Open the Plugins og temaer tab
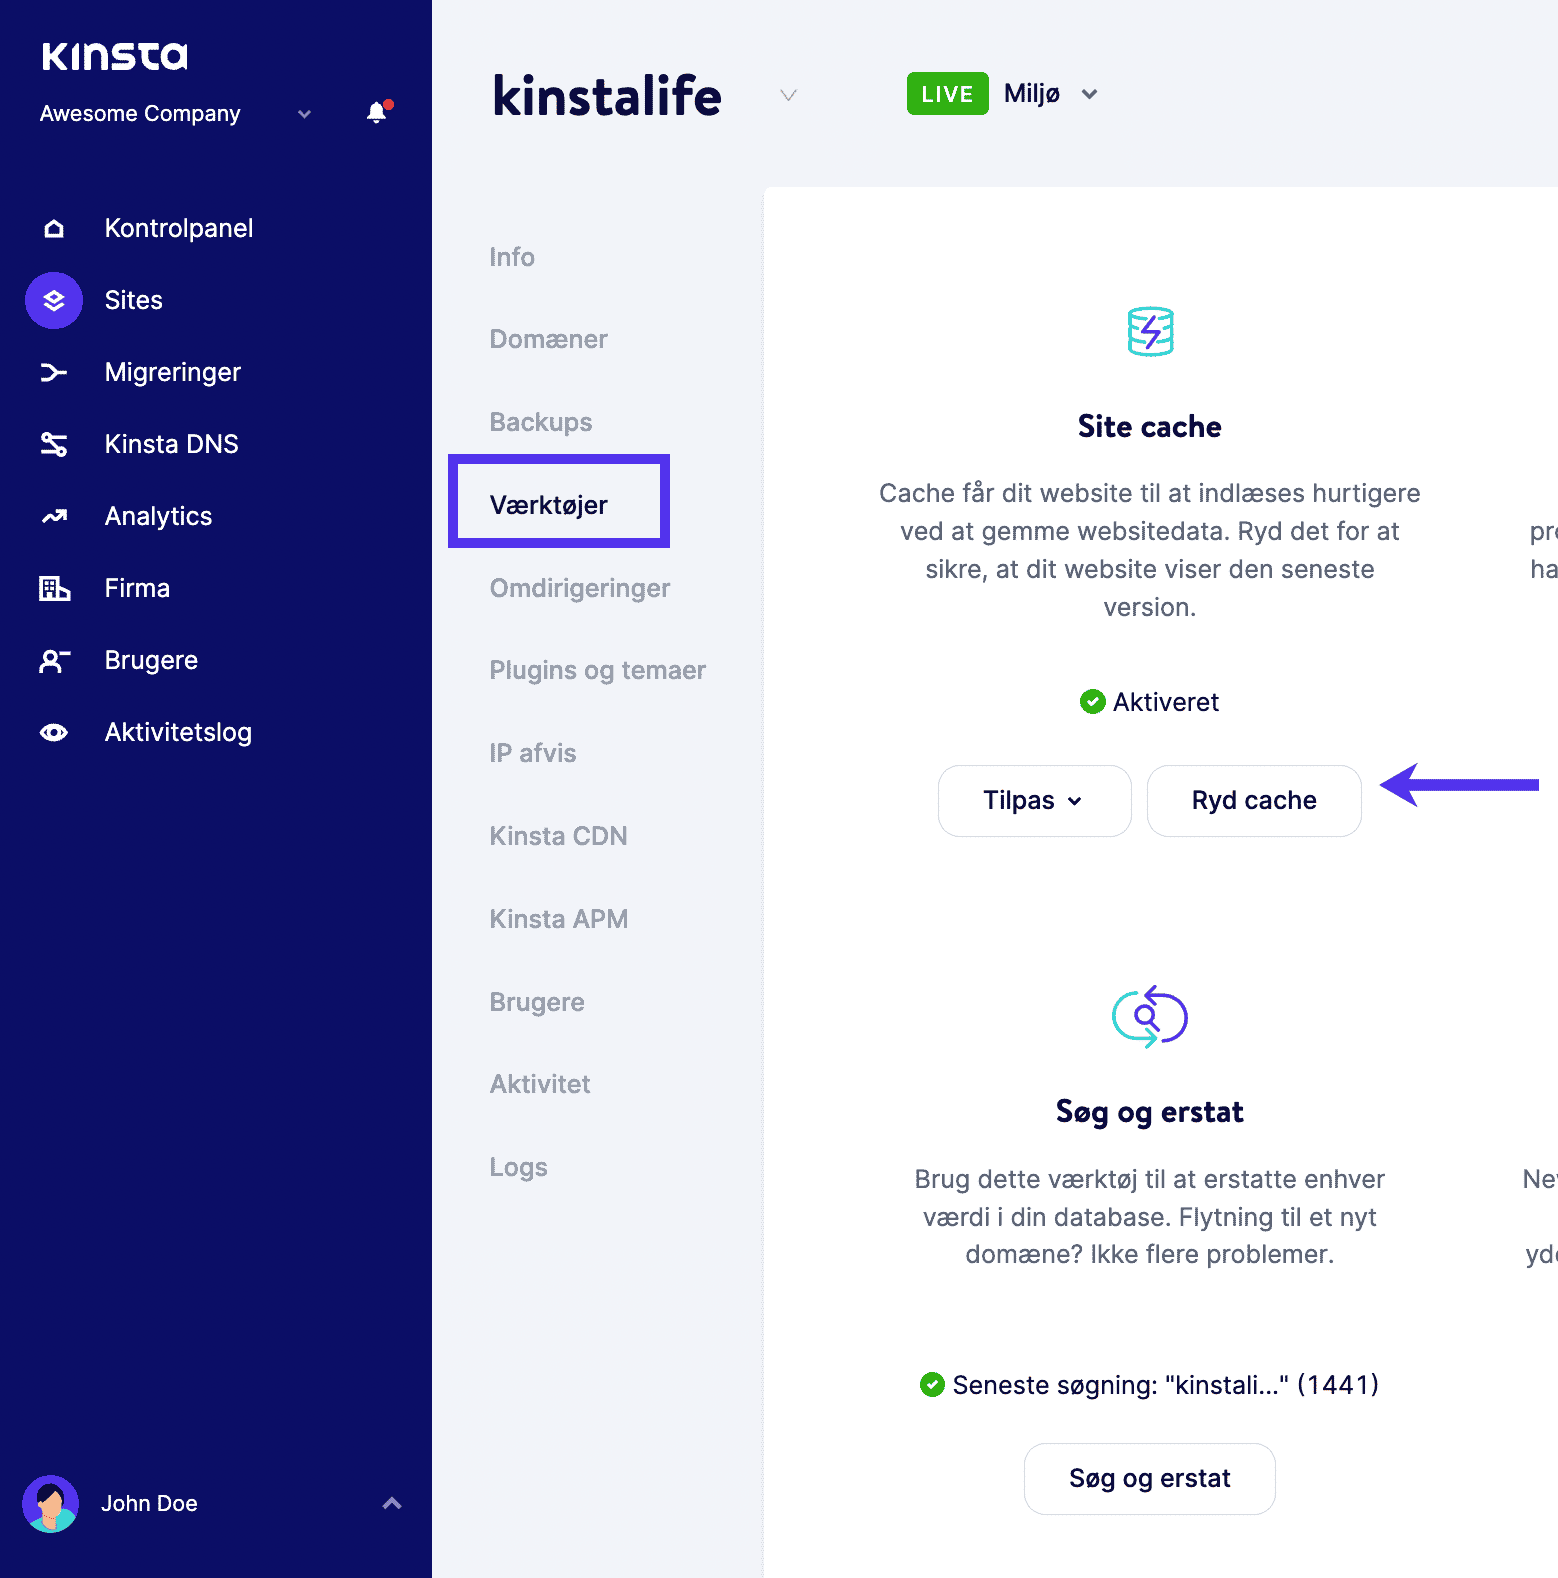 [x=598, y=670]
